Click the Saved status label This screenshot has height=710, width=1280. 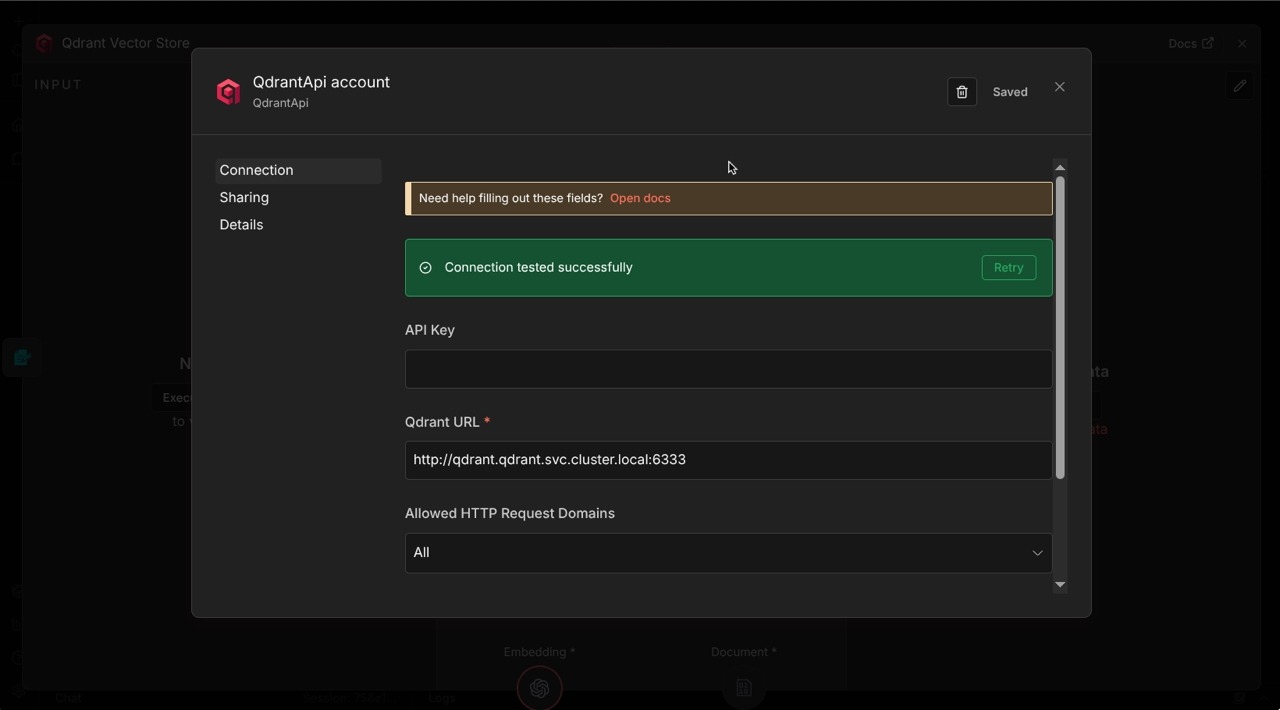(1010, 92)
